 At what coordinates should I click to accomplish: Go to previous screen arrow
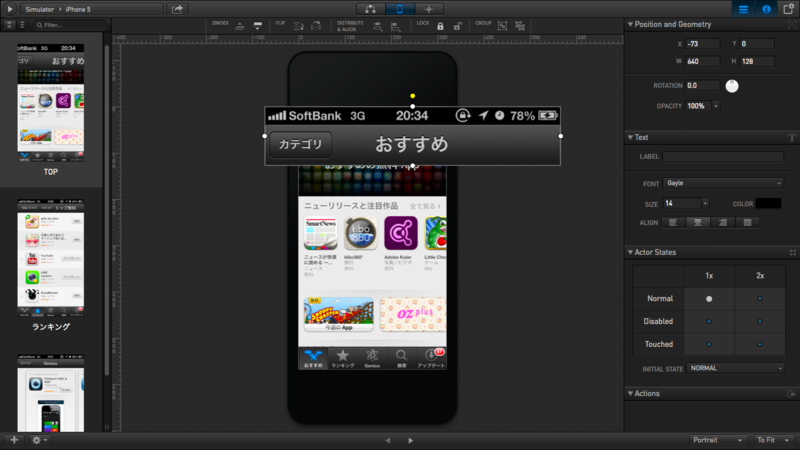pyautogui.click(x=388, y=440)
